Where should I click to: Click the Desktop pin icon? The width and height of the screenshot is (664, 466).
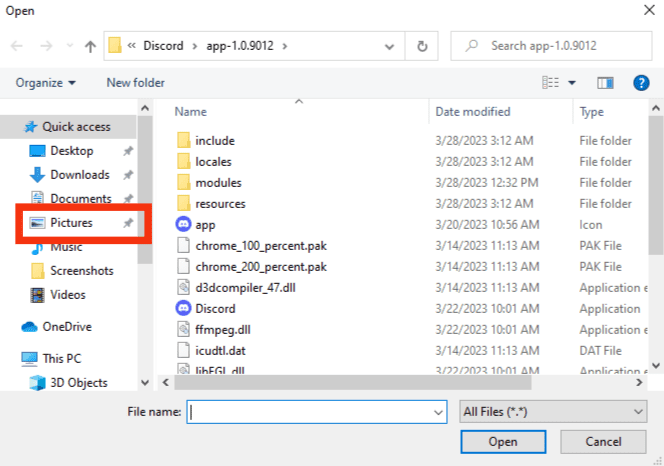pos(128,151)
